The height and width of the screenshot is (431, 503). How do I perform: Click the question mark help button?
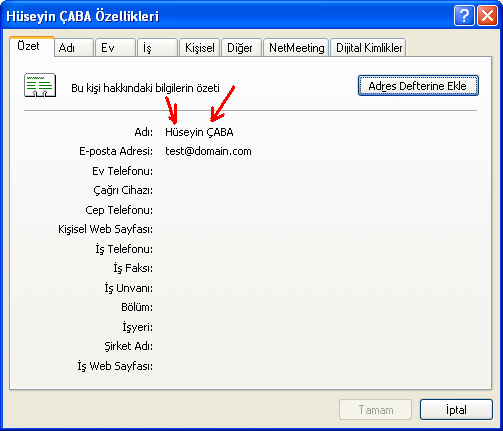tap(464, 15)
